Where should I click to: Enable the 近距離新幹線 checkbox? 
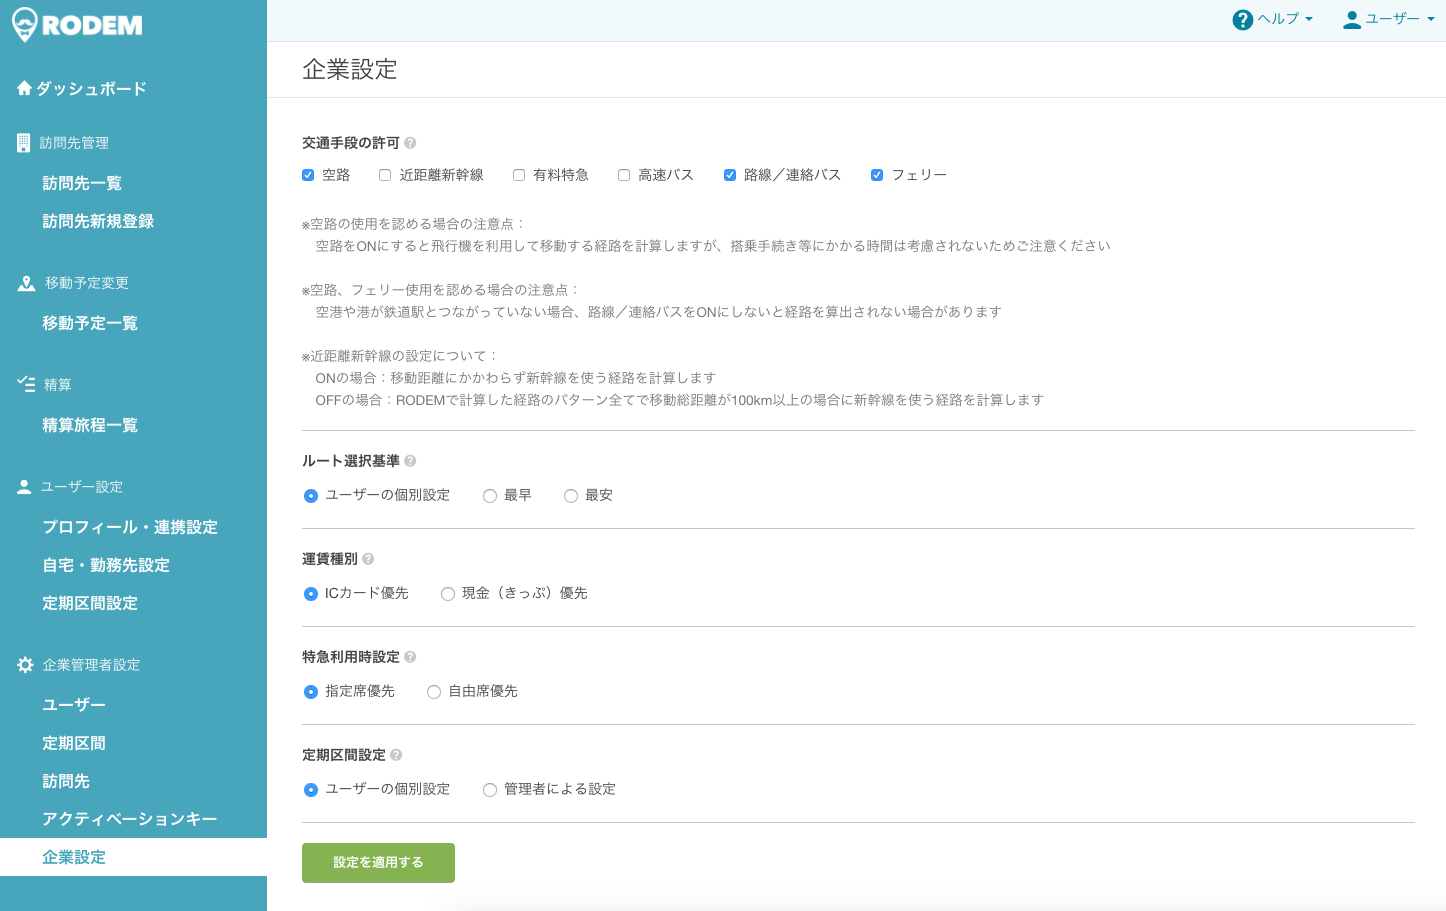pos(385,175)
